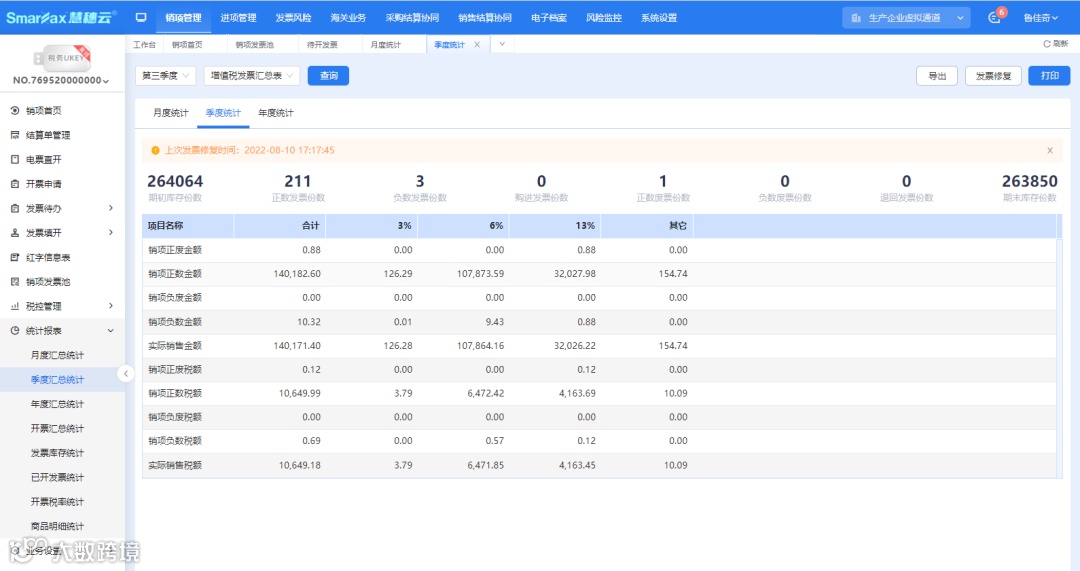
Task: Open 开票税率统计 in the sidebar
Action: (x=57, y=502)
